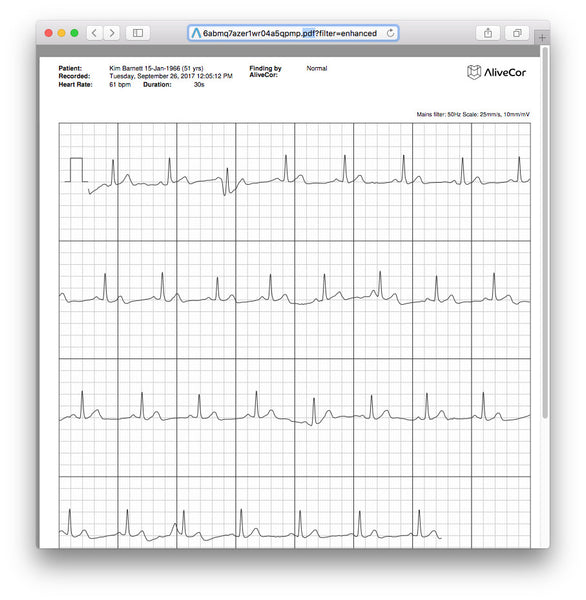Screen dimensions: 586x600
Task: Click the AliveCor site icon in address bar
Action: tap(196, 33)
